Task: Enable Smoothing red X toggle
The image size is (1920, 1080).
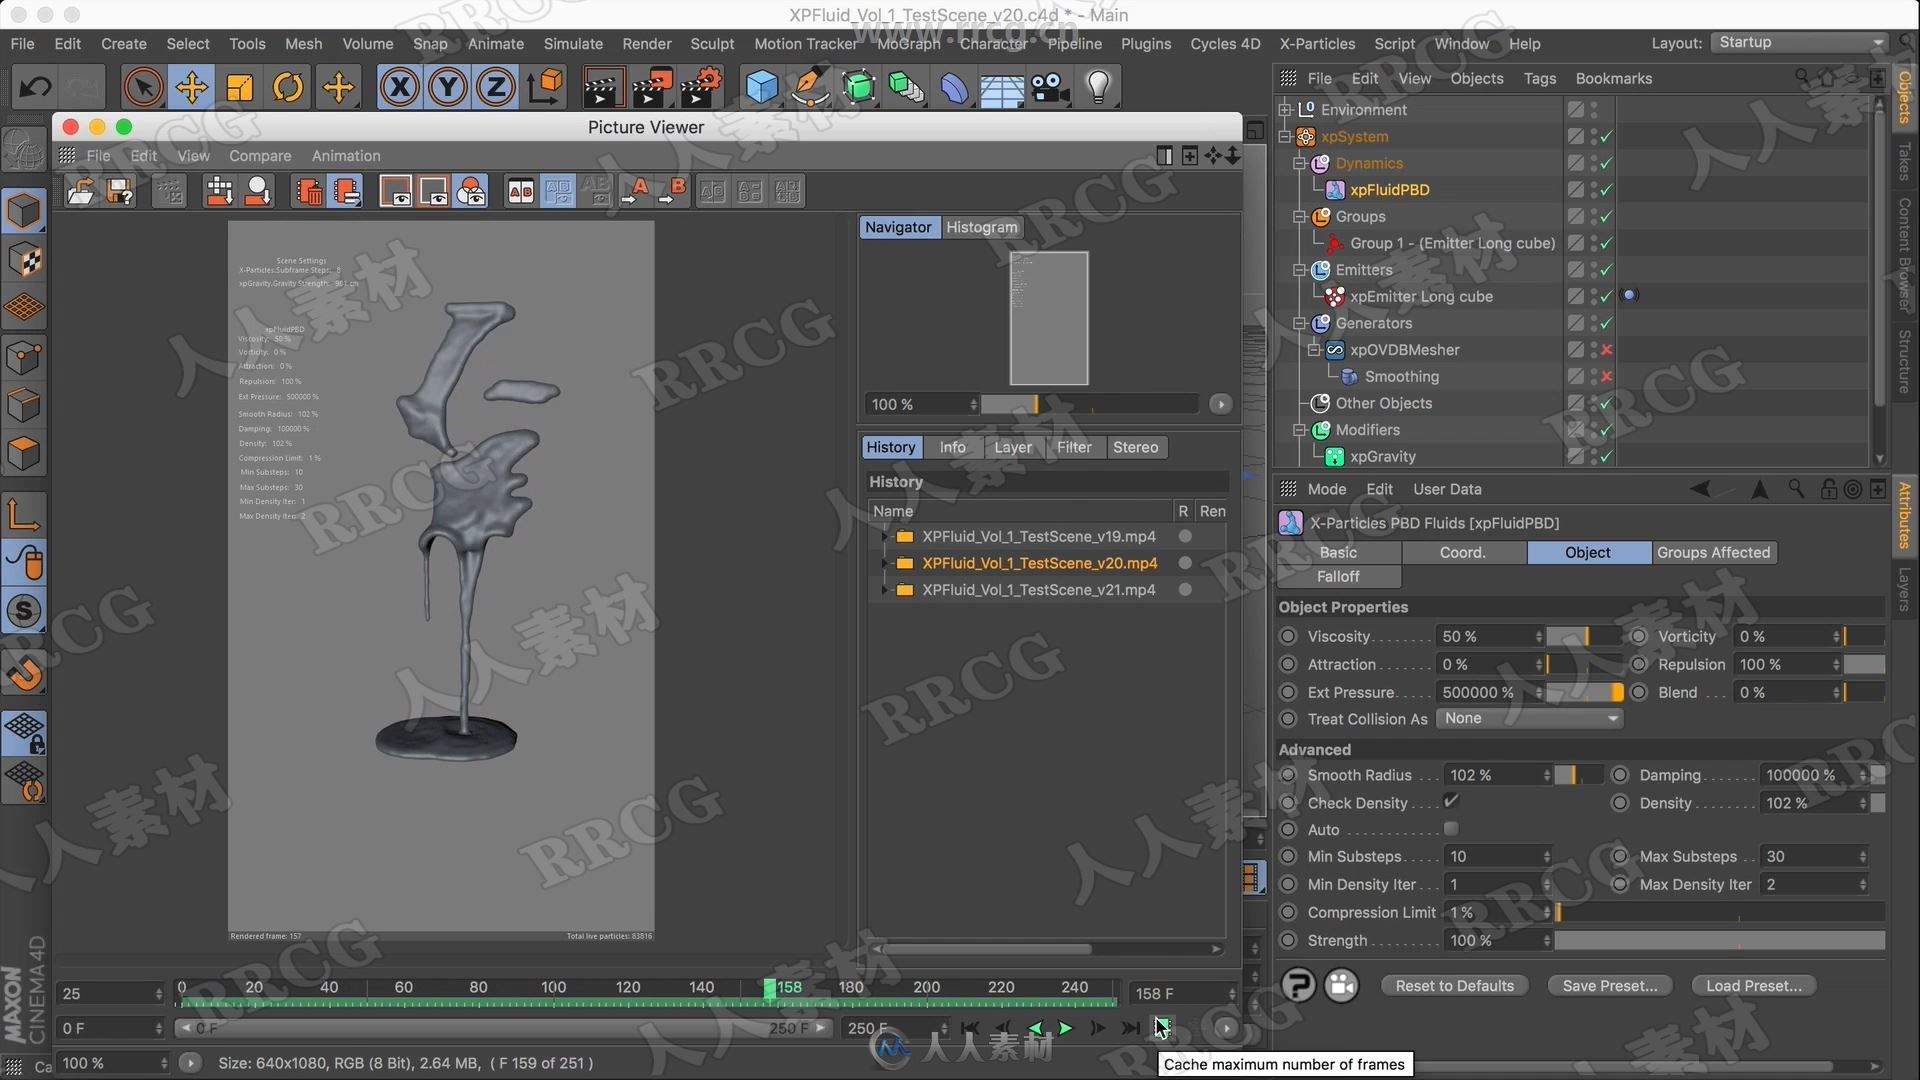Action: [1606, 377]
